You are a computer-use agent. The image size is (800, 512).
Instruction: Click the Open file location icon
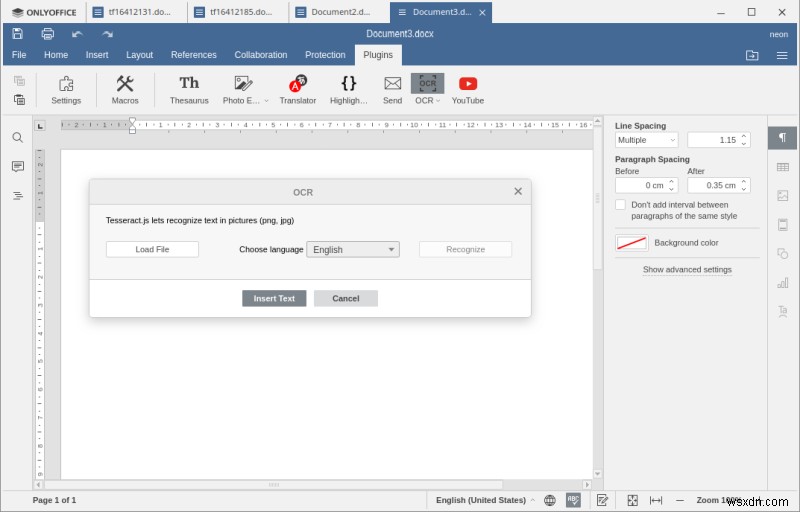[752, 55]
